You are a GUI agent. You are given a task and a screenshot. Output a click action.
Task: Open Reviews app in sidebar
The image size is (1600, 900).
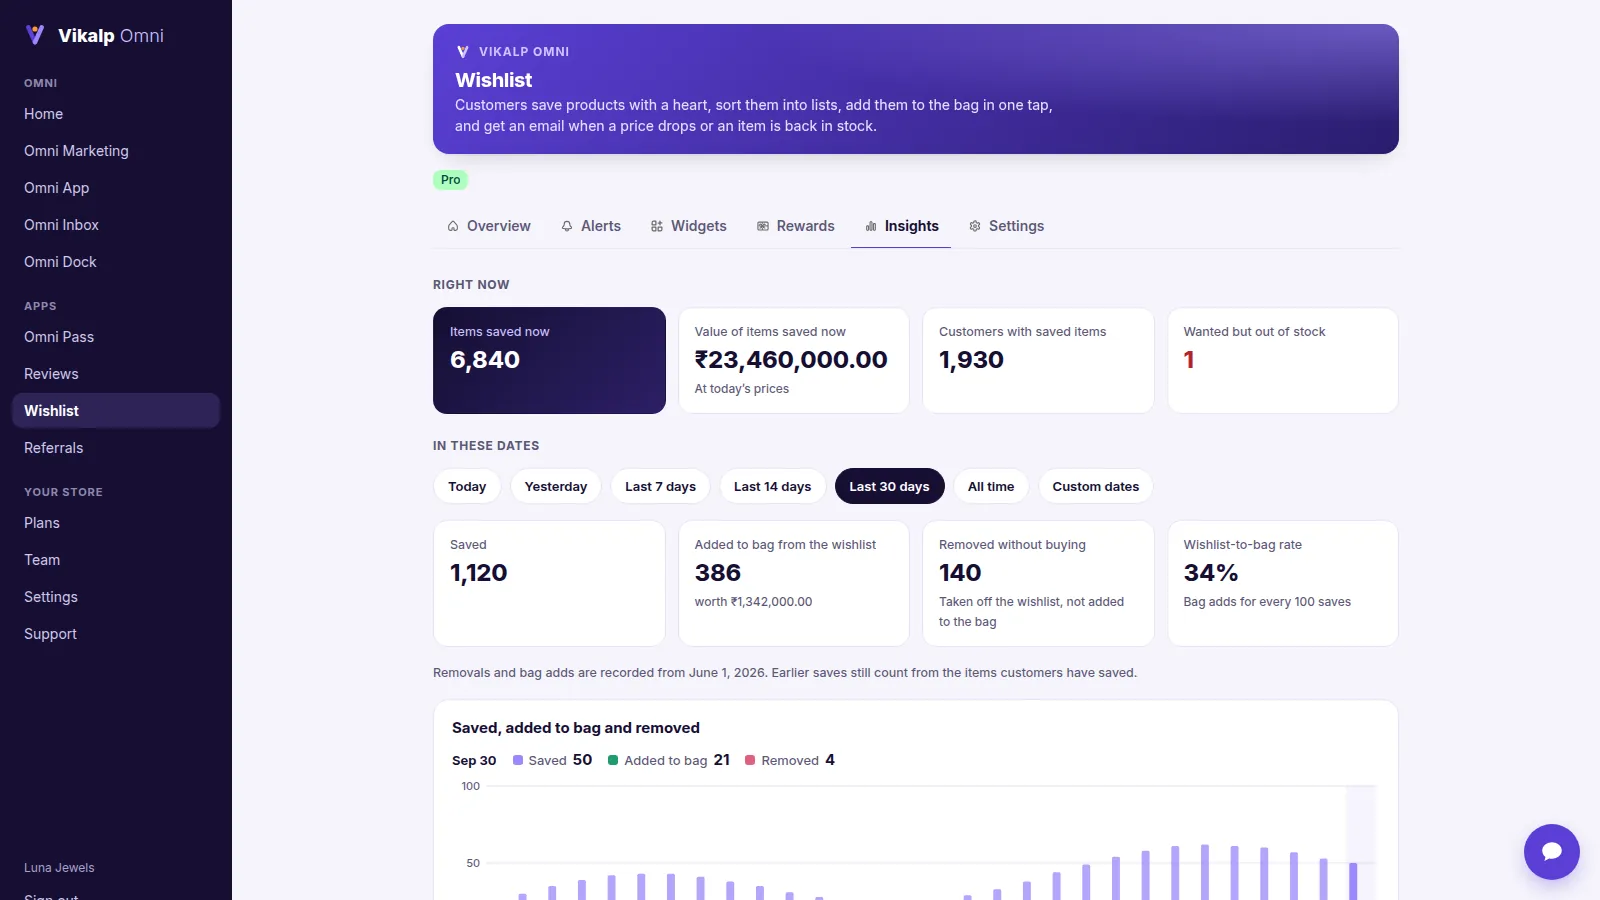116,374
